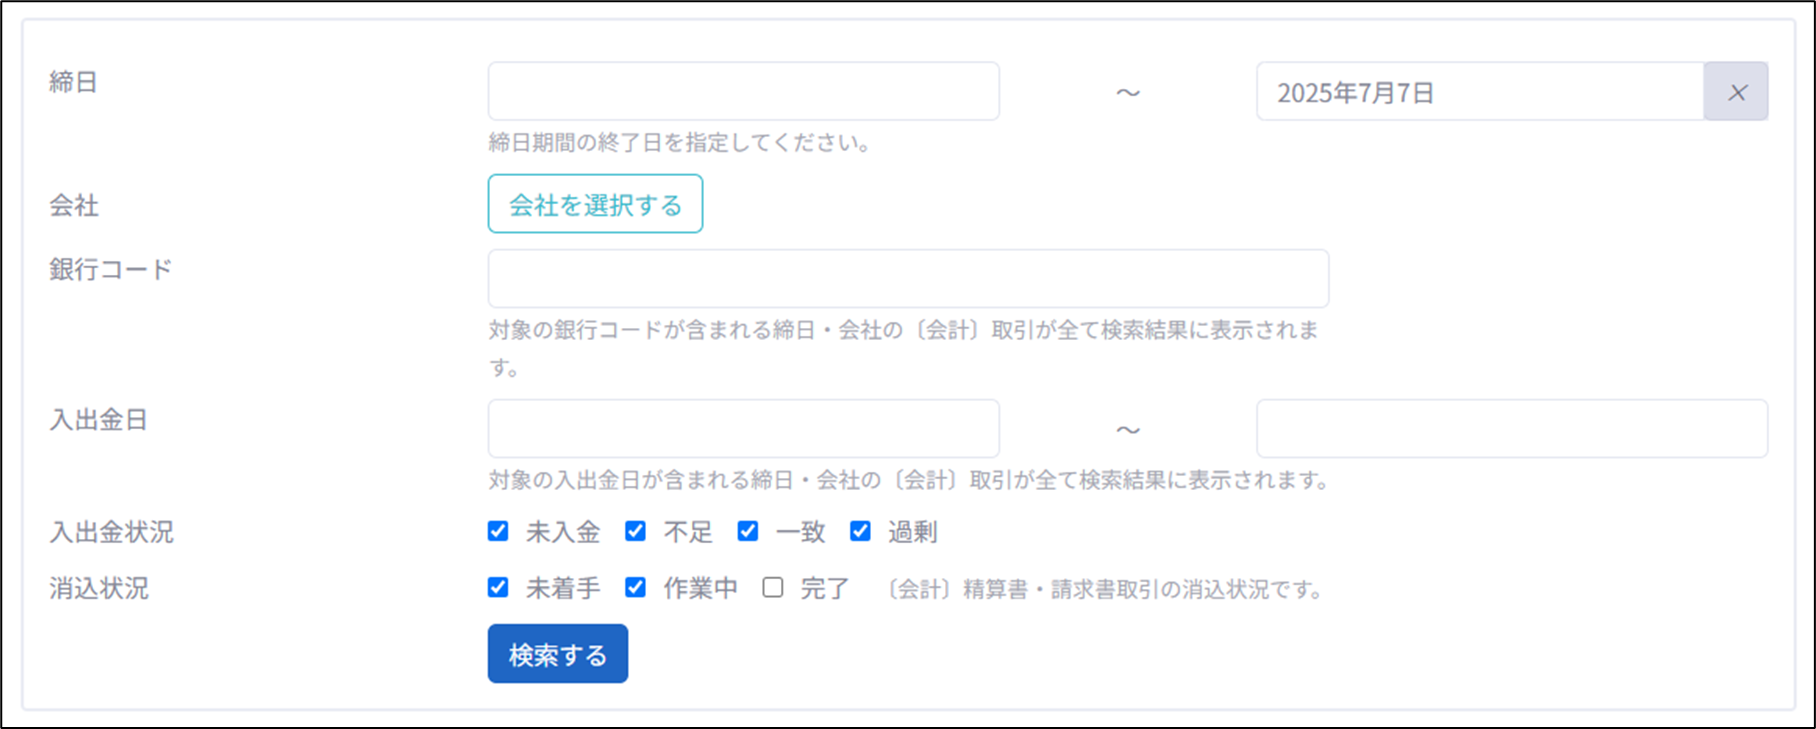
Task: Click the 銀行コード field label
Action: 111,269
